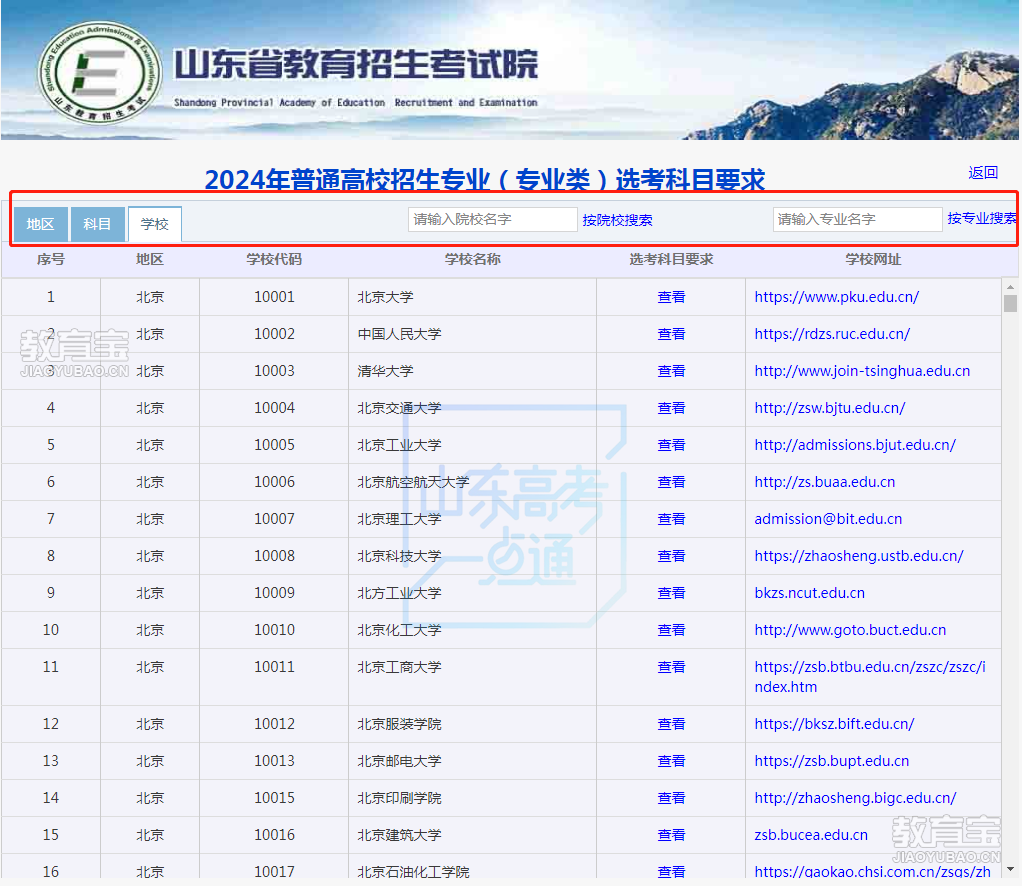Open 查看 for 北京理工大学
1022x886 pixels.
coord(671,519)
